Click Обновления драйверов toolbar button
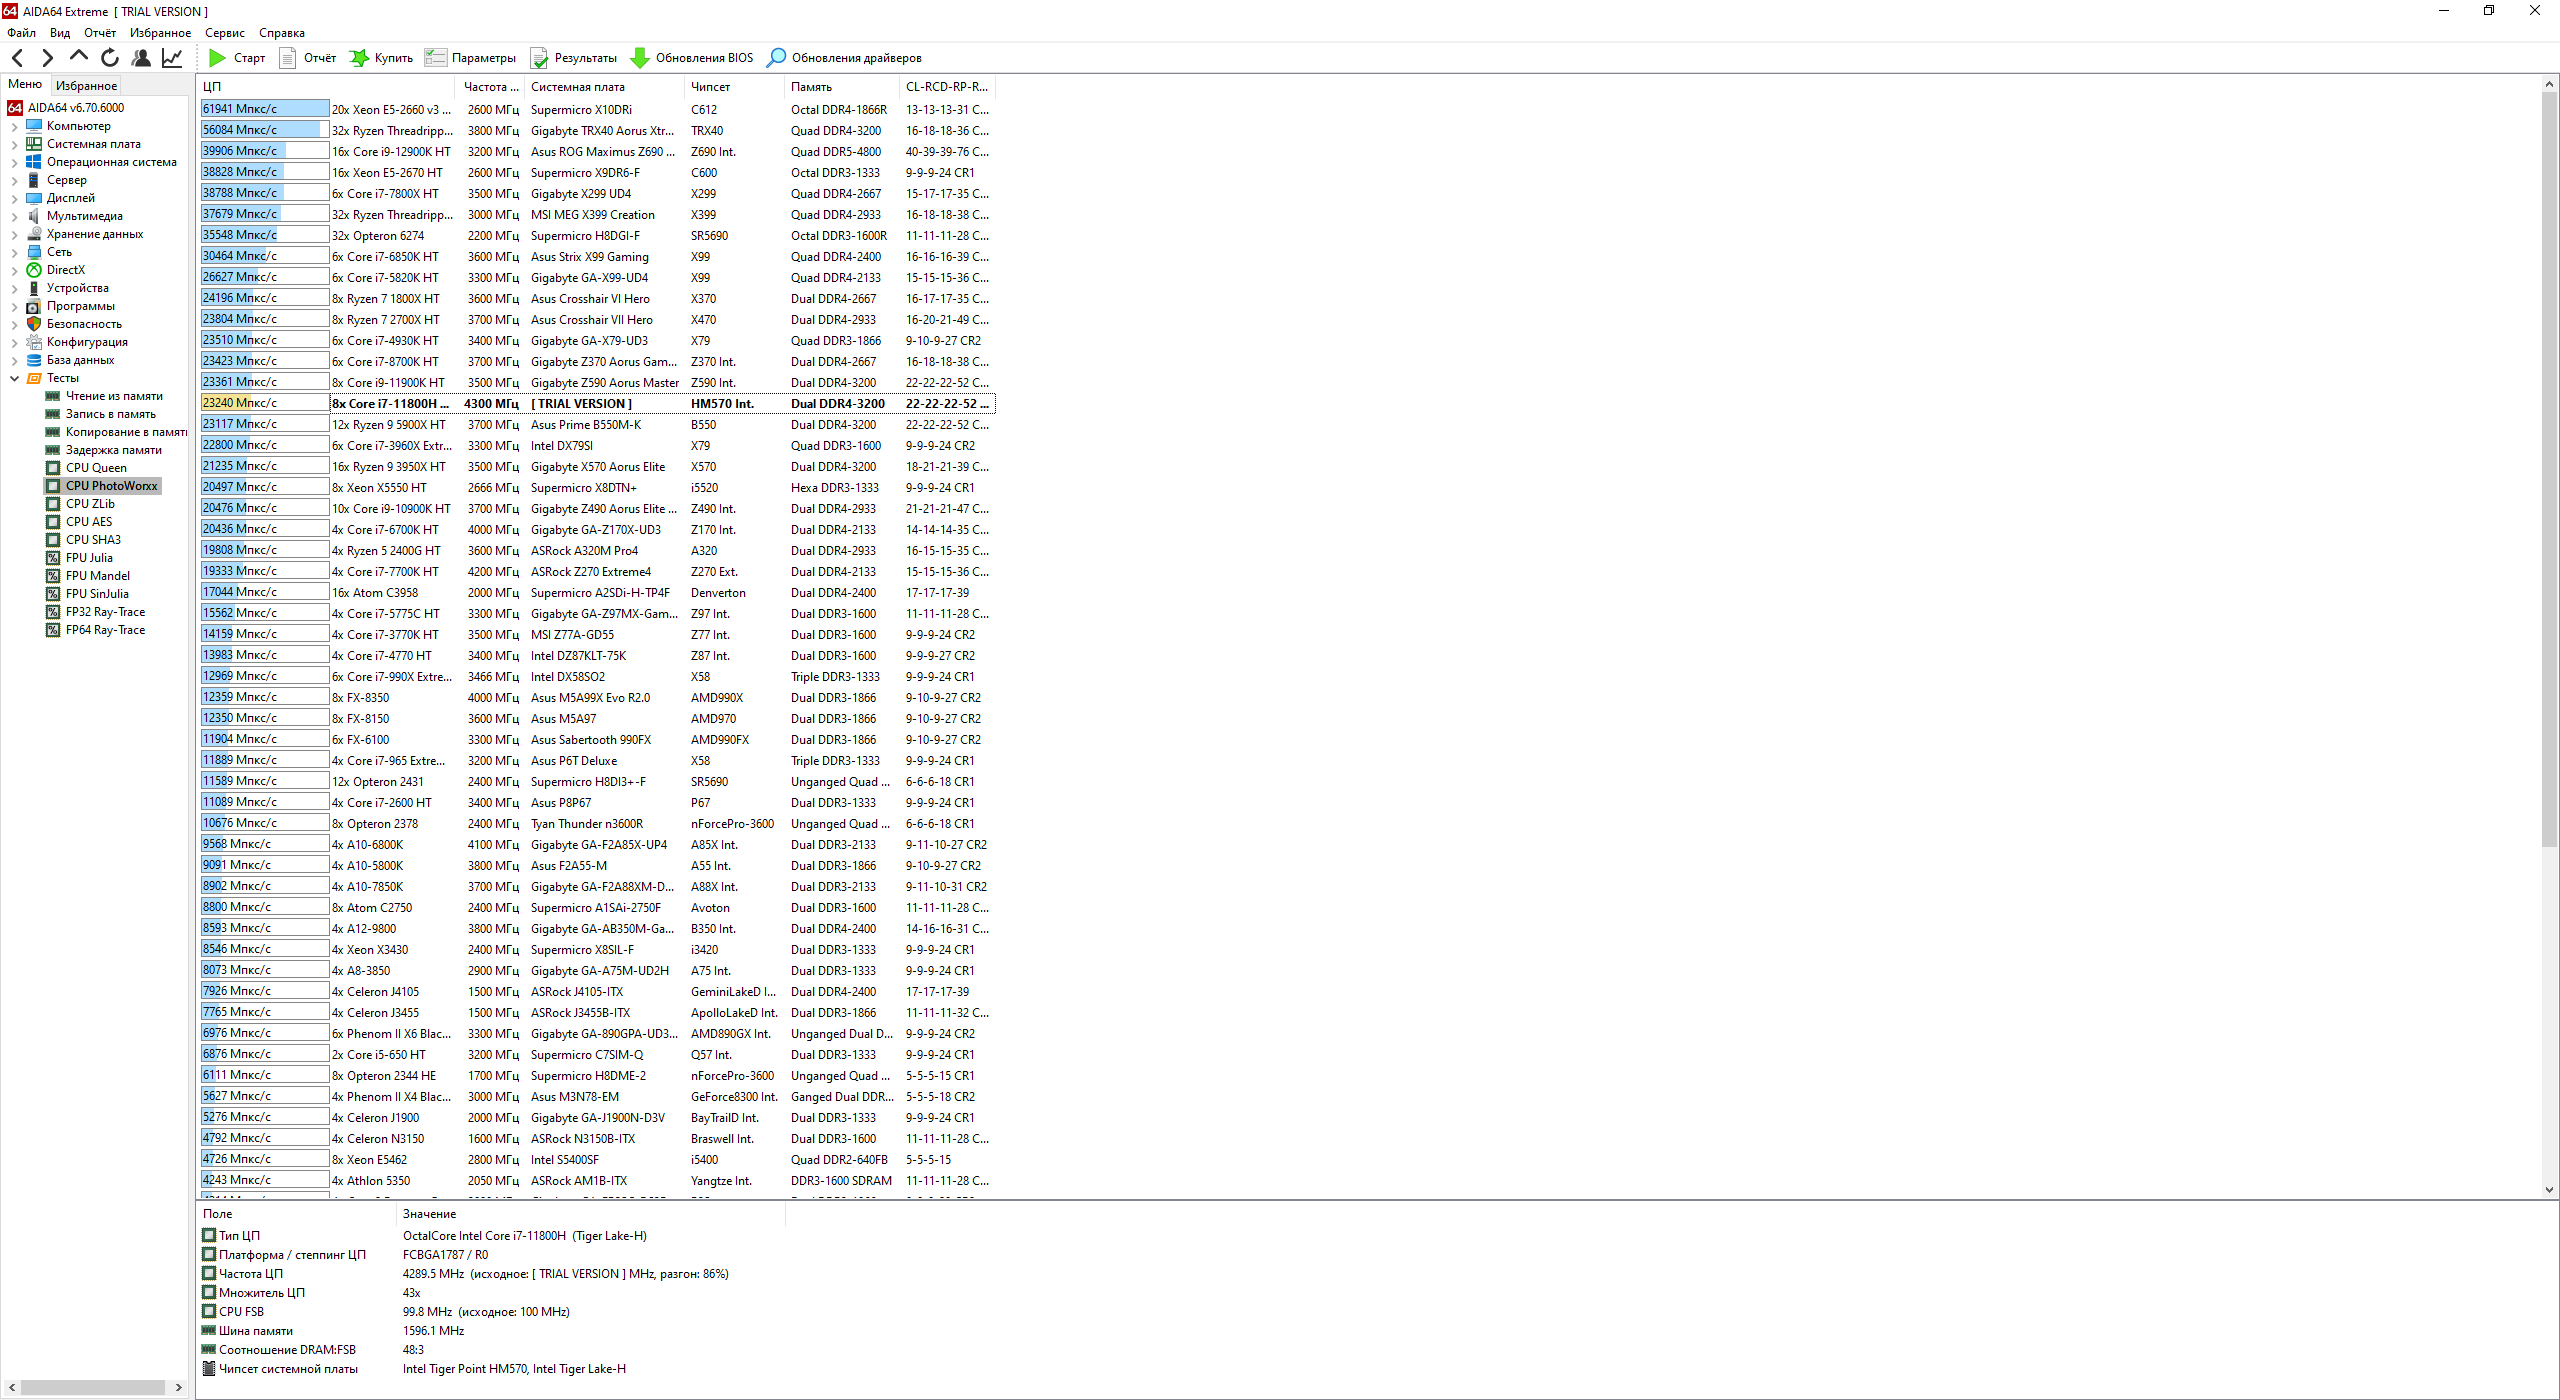 click(x=844, y=58)
